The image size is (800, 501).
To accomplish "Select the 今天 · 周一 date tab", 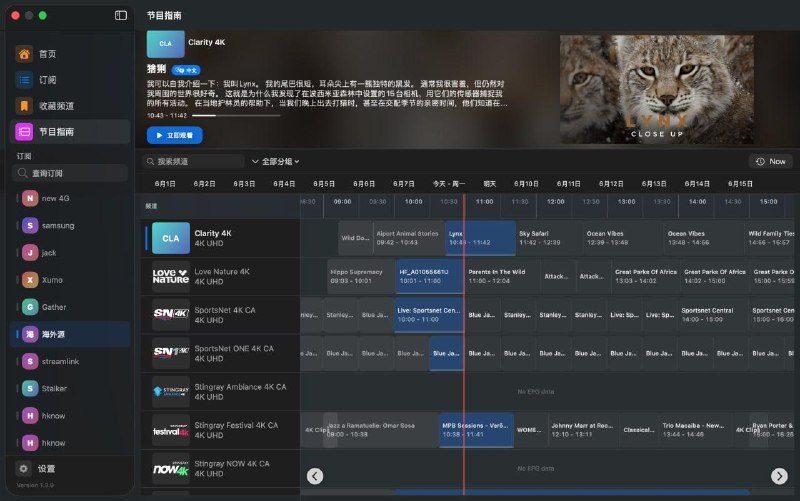I will 448,184.
